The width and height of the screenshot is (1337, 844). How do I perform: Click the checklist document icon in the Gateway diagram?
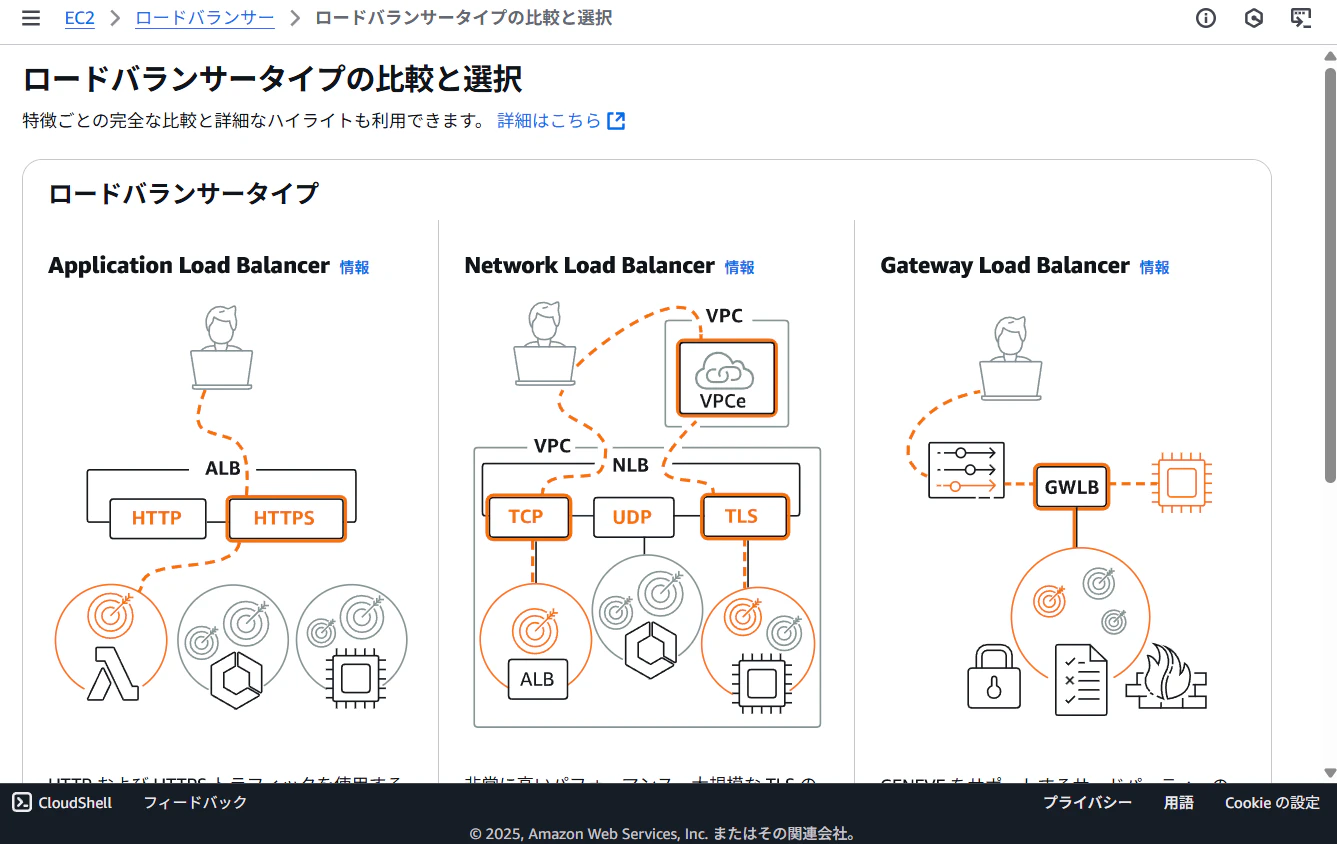tap(1081, 680)
